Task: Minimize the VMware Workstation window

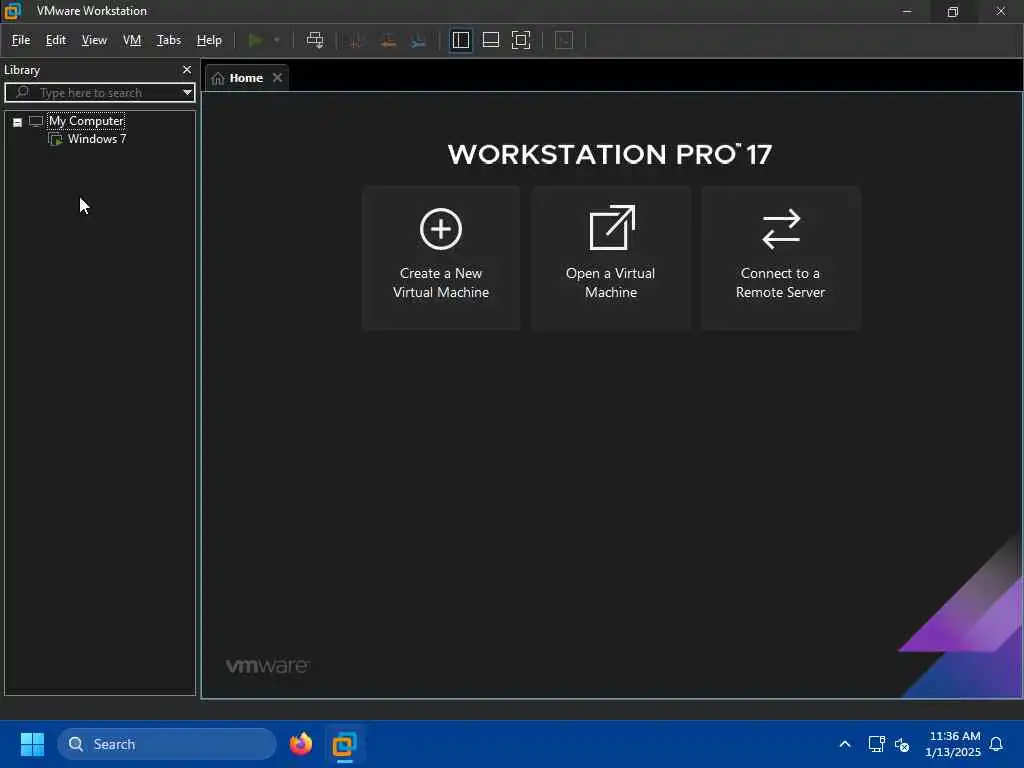Action: coord(906,11)
